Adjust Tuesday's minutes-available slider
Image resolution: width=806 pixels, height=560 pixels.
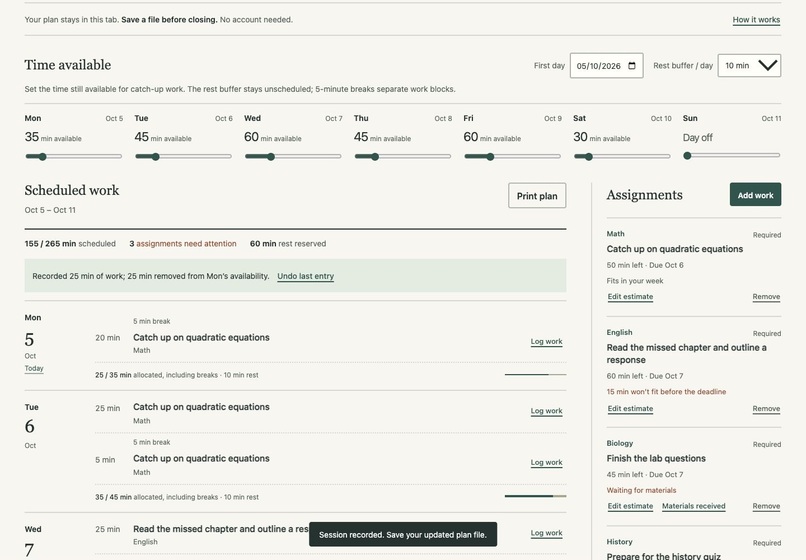pyautogui.click(x=183, y=156)
